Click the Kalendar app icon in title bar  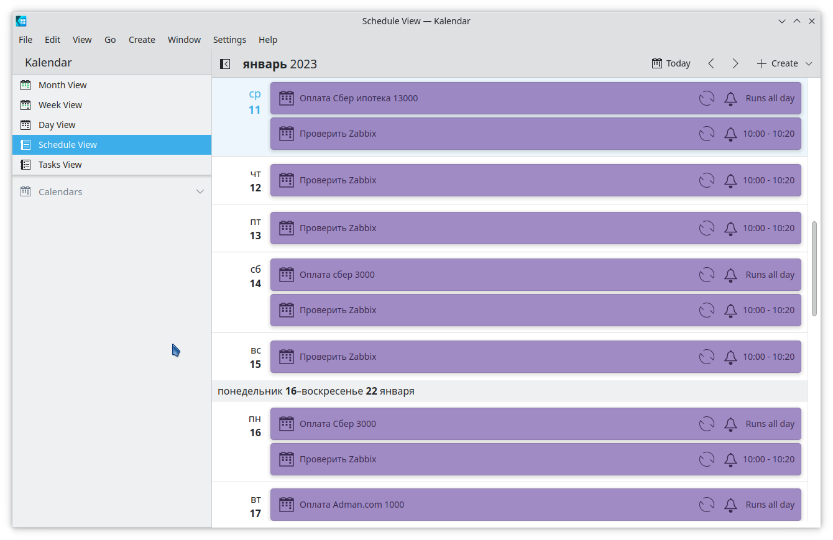pyautogui.click(x=21, y=21)
